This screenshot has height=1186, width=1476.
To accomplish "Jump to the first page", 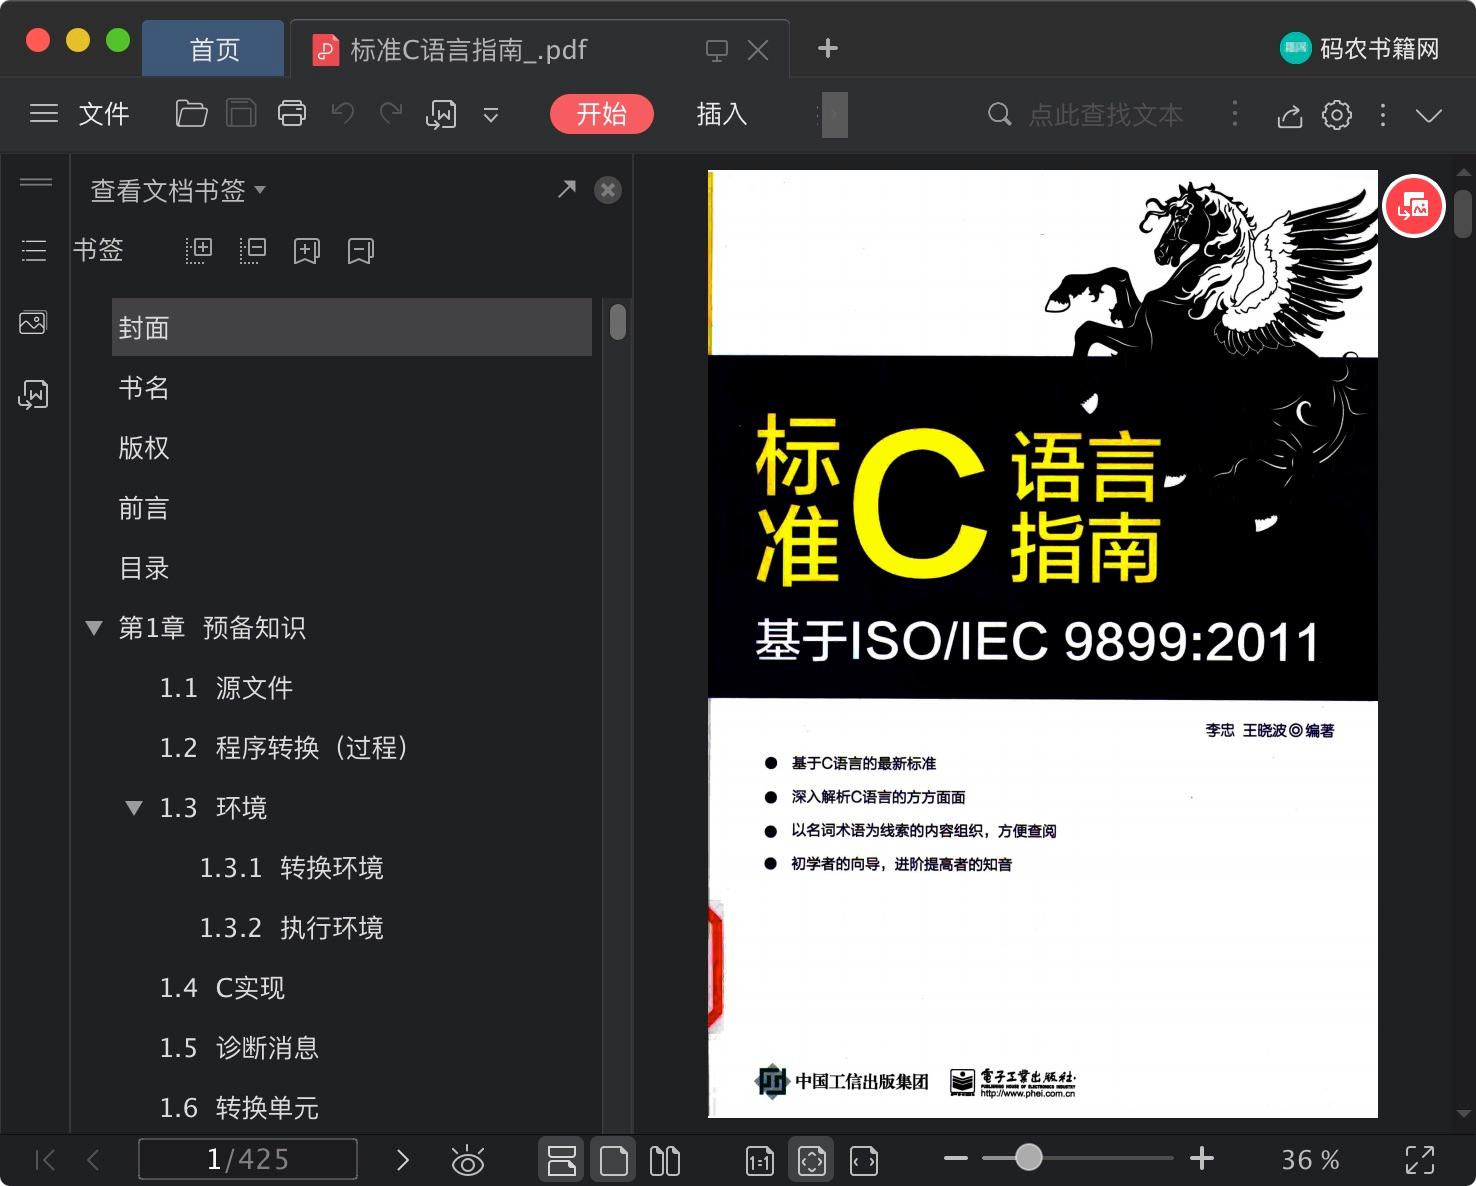I will click(x=45, y=1160).
